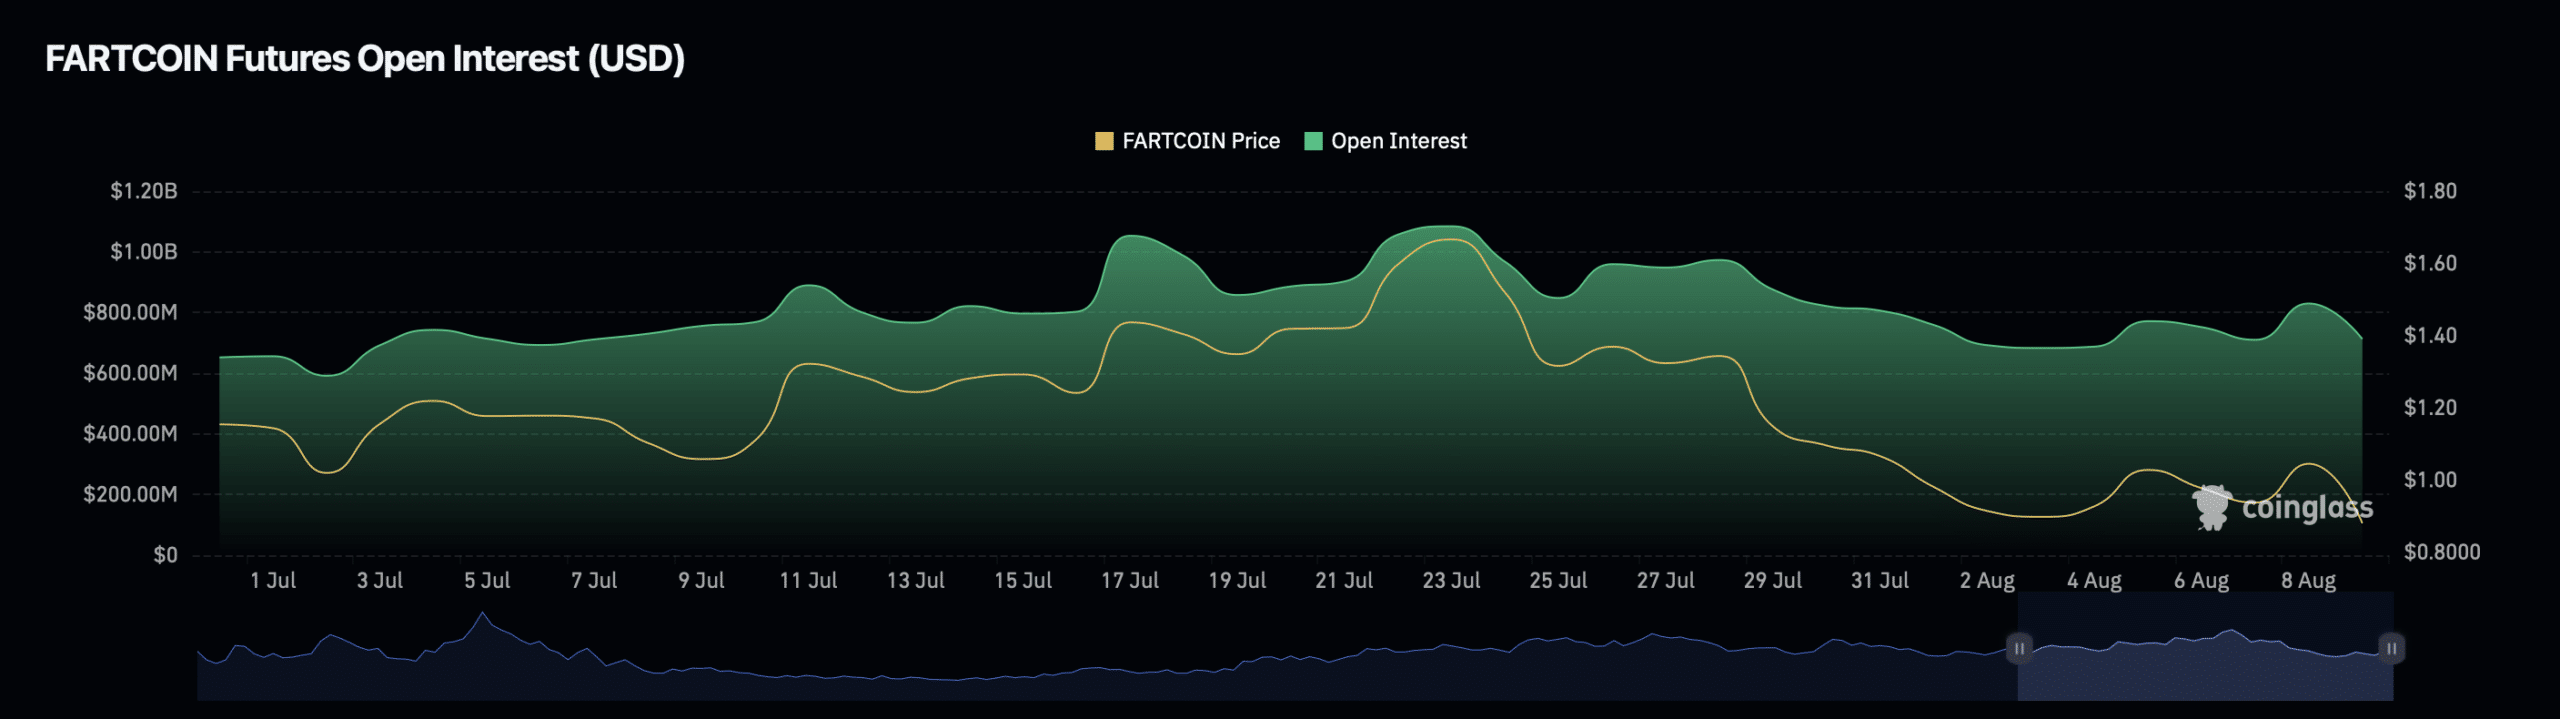Click the left range slider handle
The width and height of the screenshot is (2560, 719).
[2019, 648]
